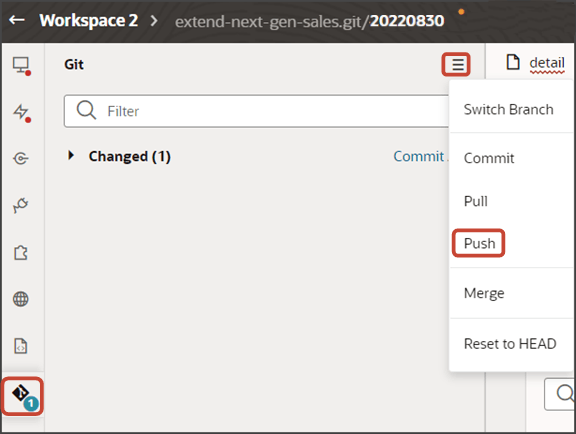Viewport: 576px width, 434px height.
Task: Click the extend-next-gen-sales.git/20220830 branch label
Action: [309, 21]
